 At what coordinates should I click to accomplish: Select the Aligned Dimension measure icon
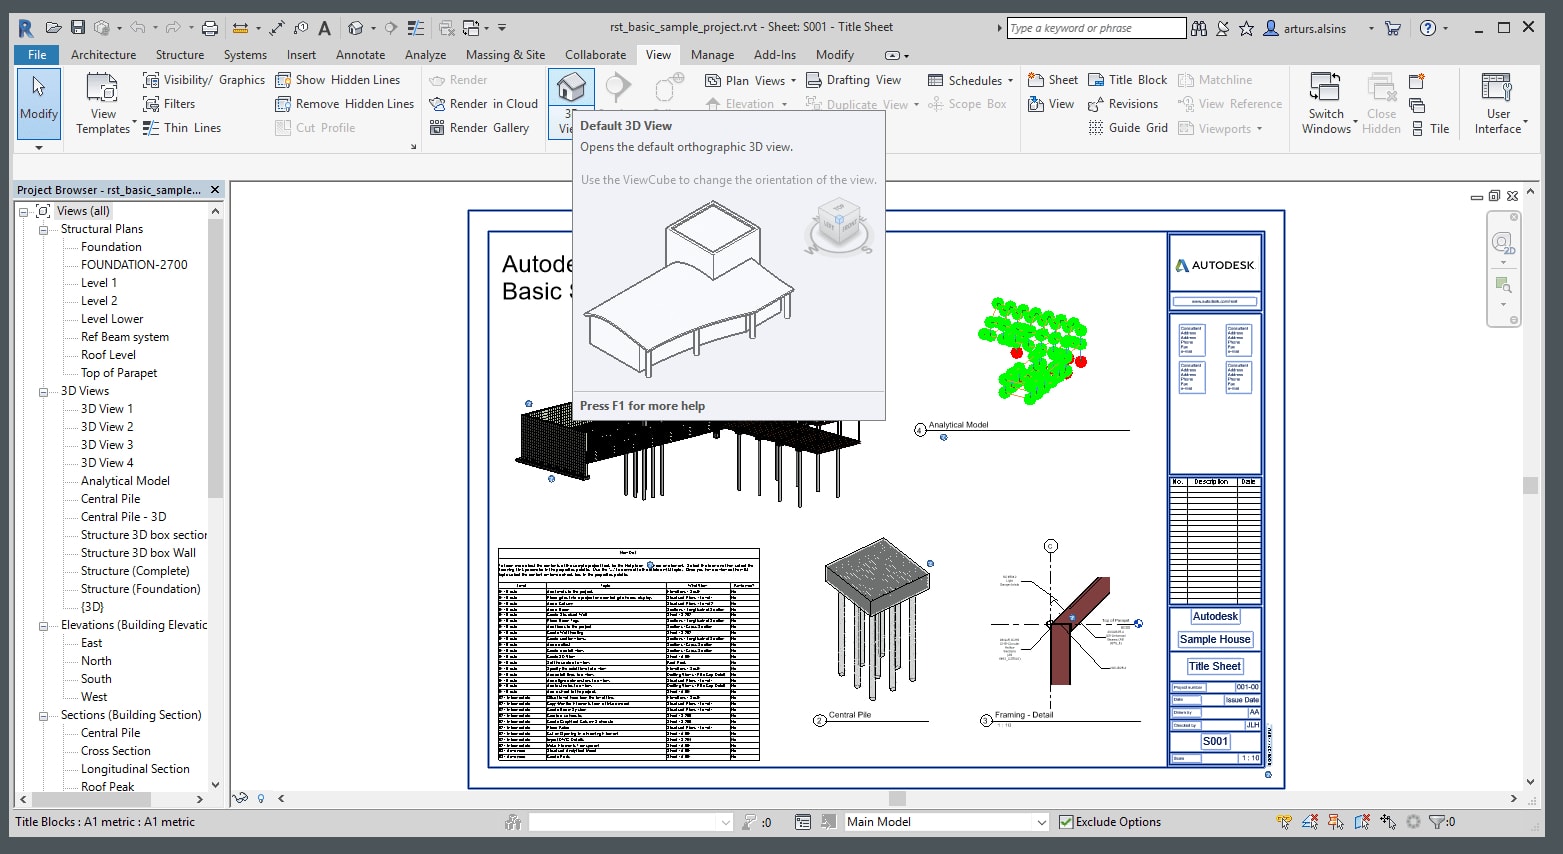pos(277,28)
